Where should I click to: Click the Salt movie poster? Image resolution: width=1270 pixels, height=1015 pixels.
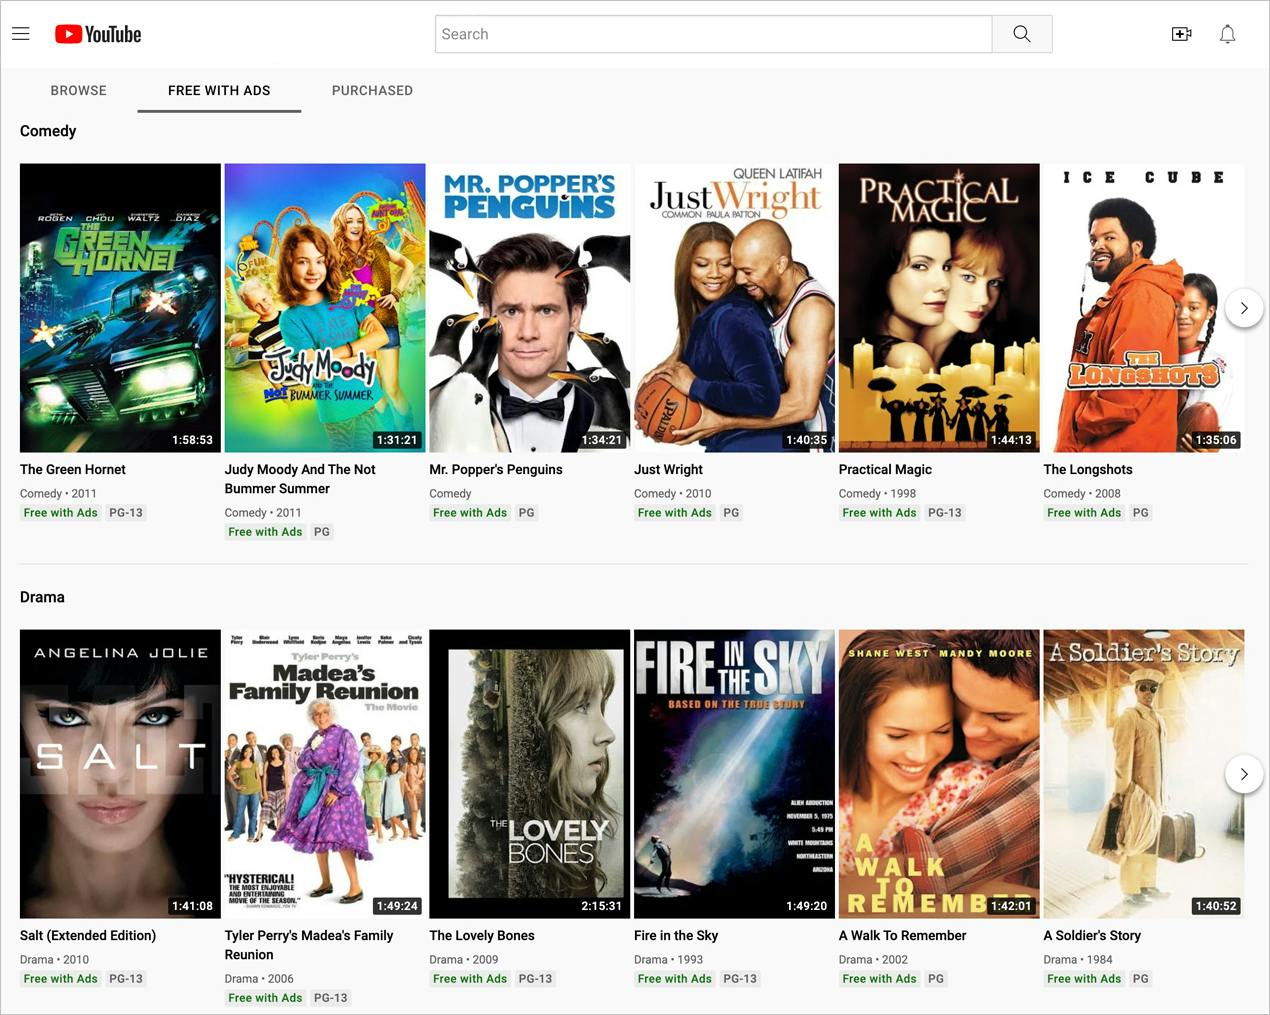119,773
